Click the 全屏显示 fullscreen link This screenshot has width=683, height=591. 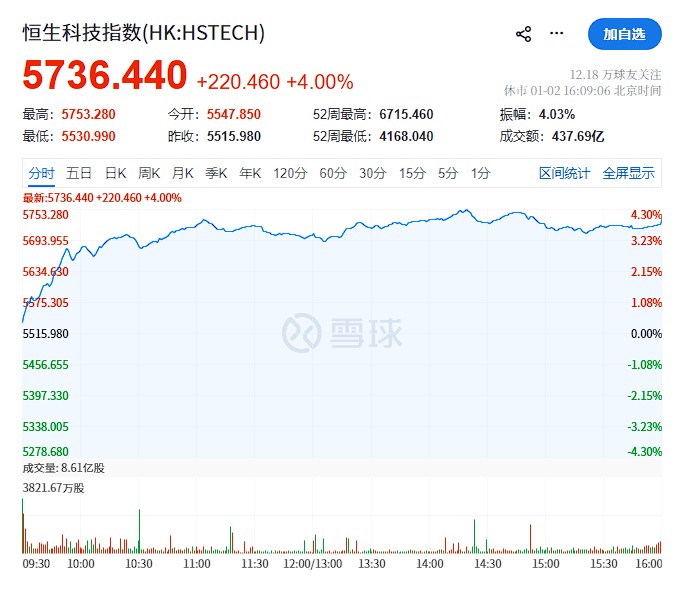tap(628, 173)
